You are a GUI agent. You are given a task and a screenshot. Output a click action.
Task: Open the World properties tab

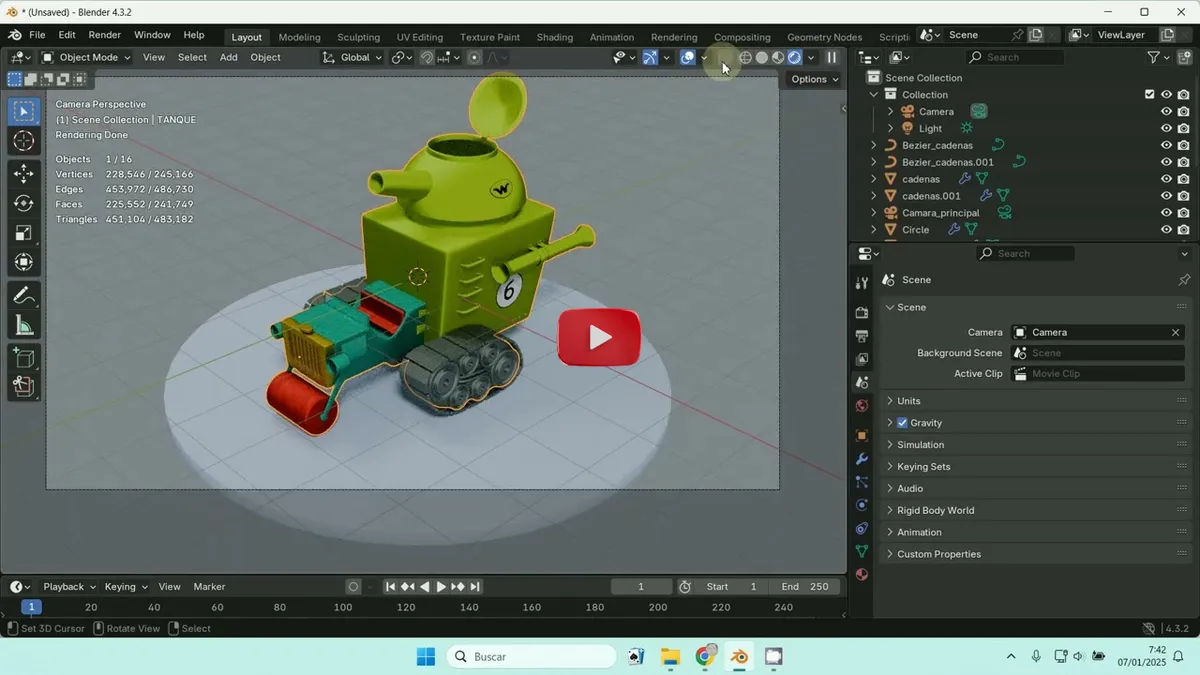[x=862, y=406]
